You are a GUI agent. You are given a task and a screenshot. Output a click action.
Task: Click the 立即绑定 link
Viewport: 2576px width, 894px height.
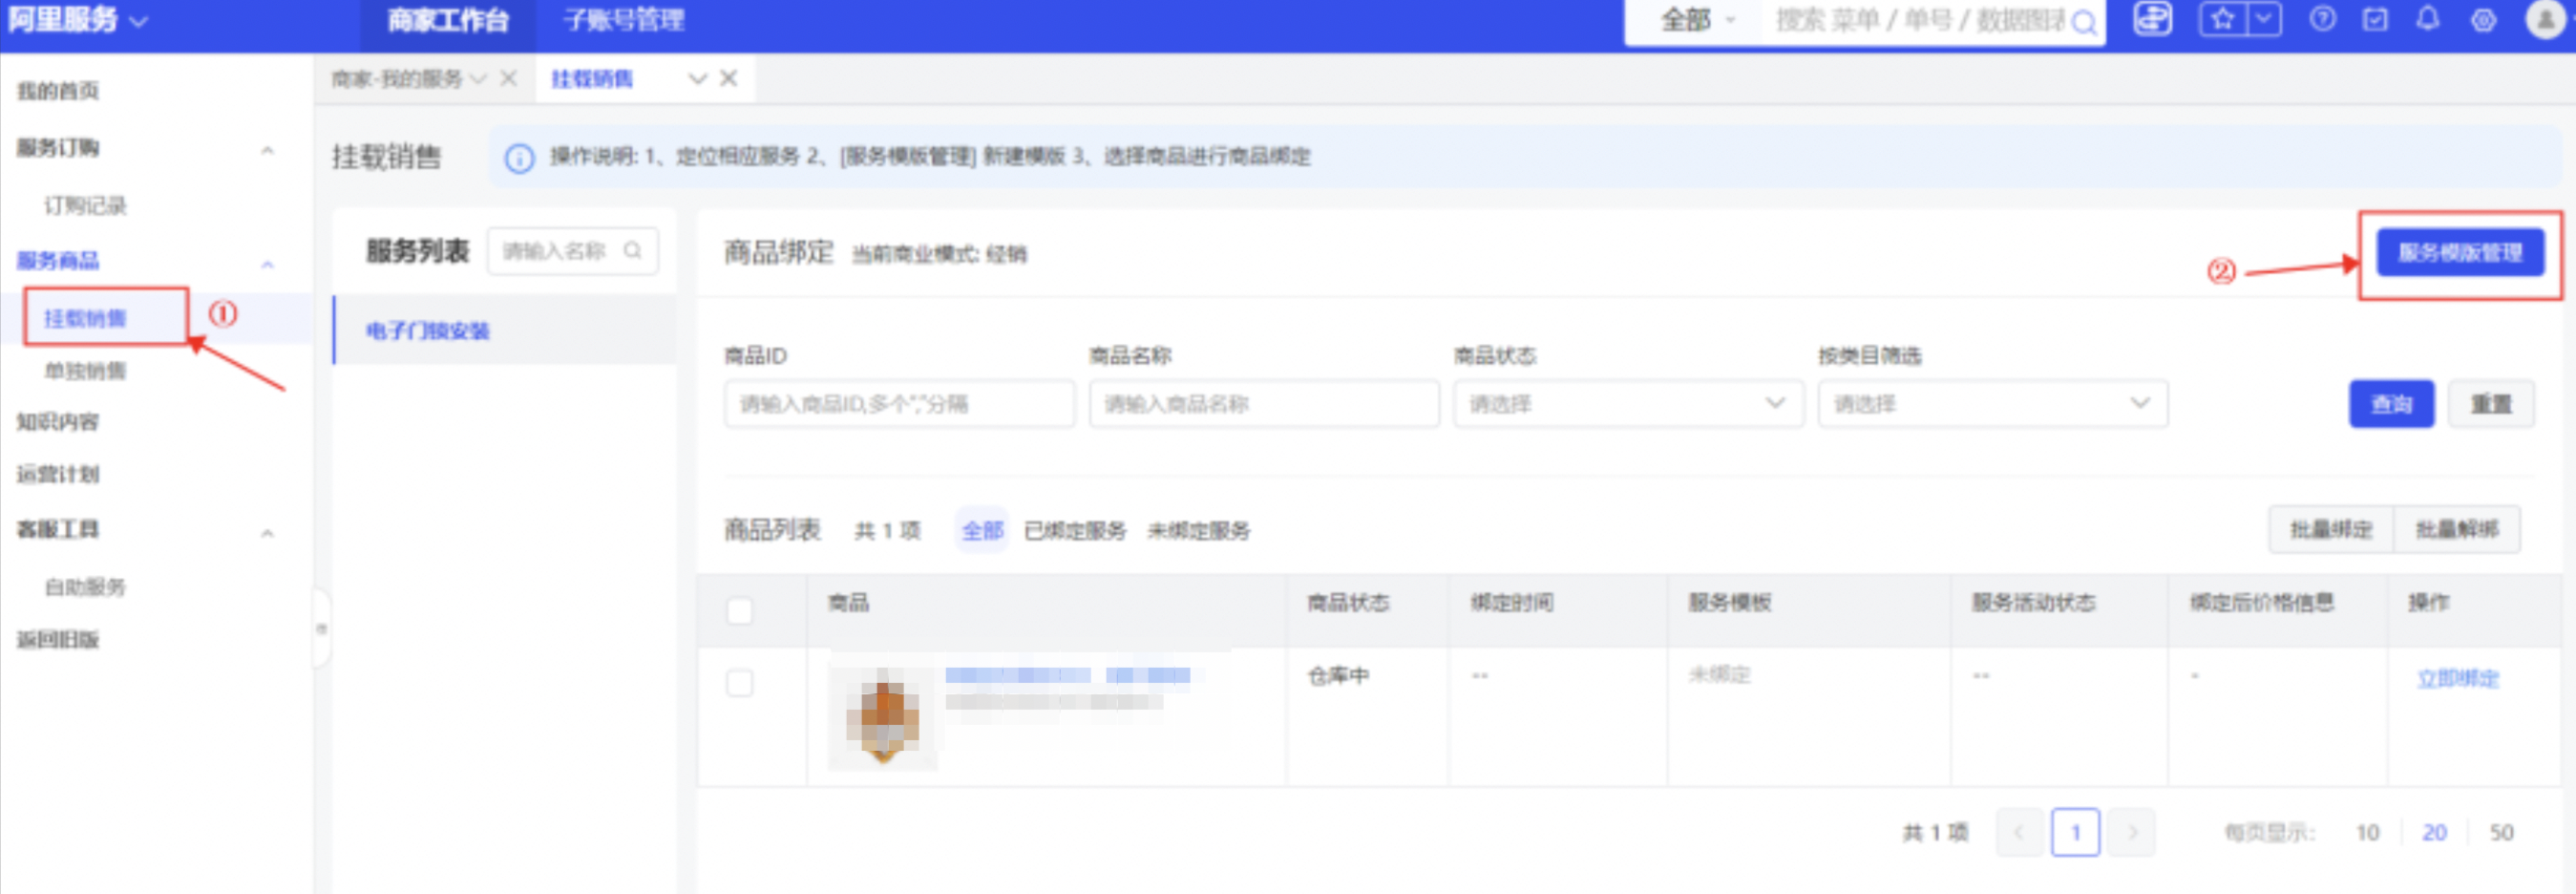coord(2457,679)
